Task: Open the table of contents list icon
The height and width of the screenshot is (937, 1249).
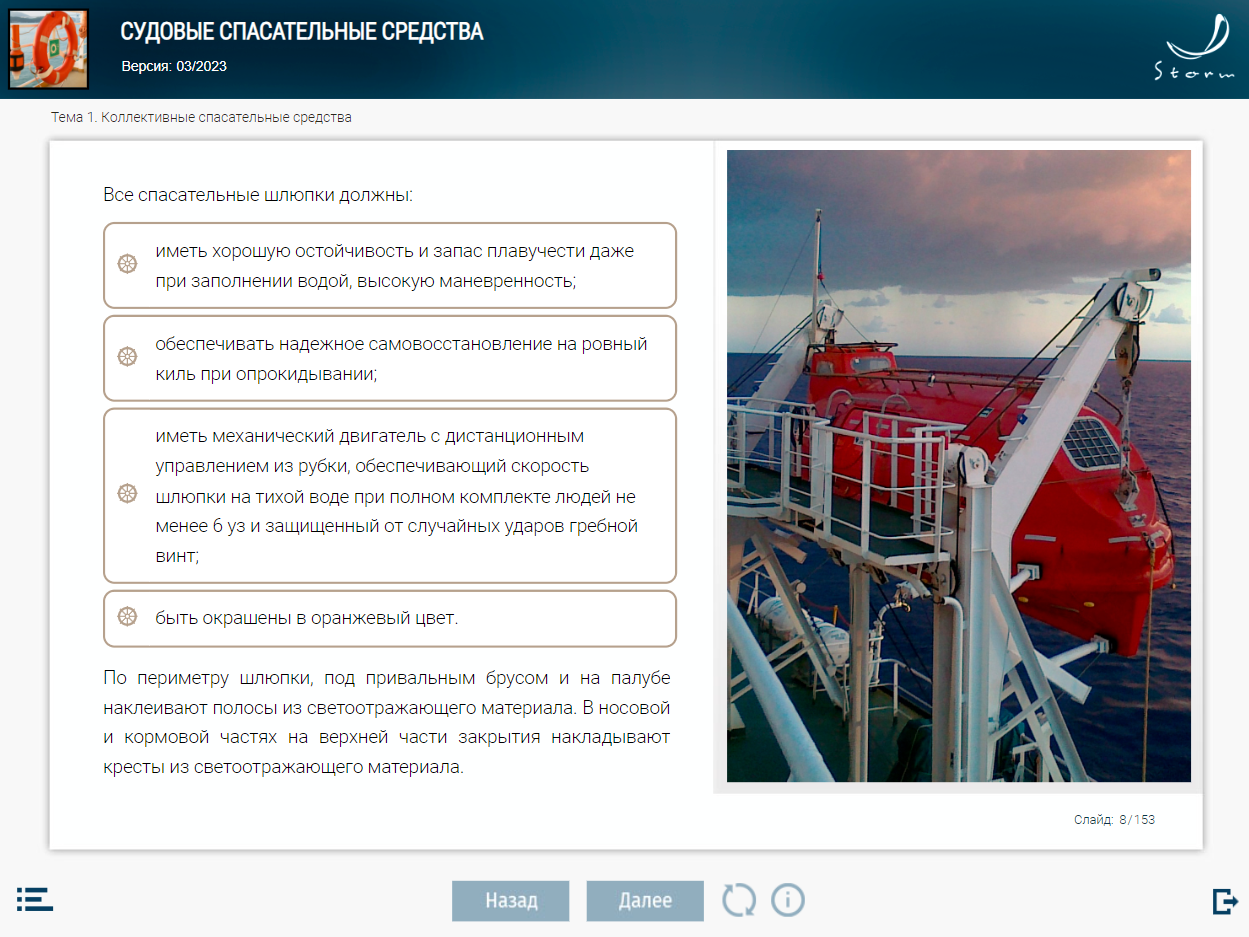Action: [35, 899]
